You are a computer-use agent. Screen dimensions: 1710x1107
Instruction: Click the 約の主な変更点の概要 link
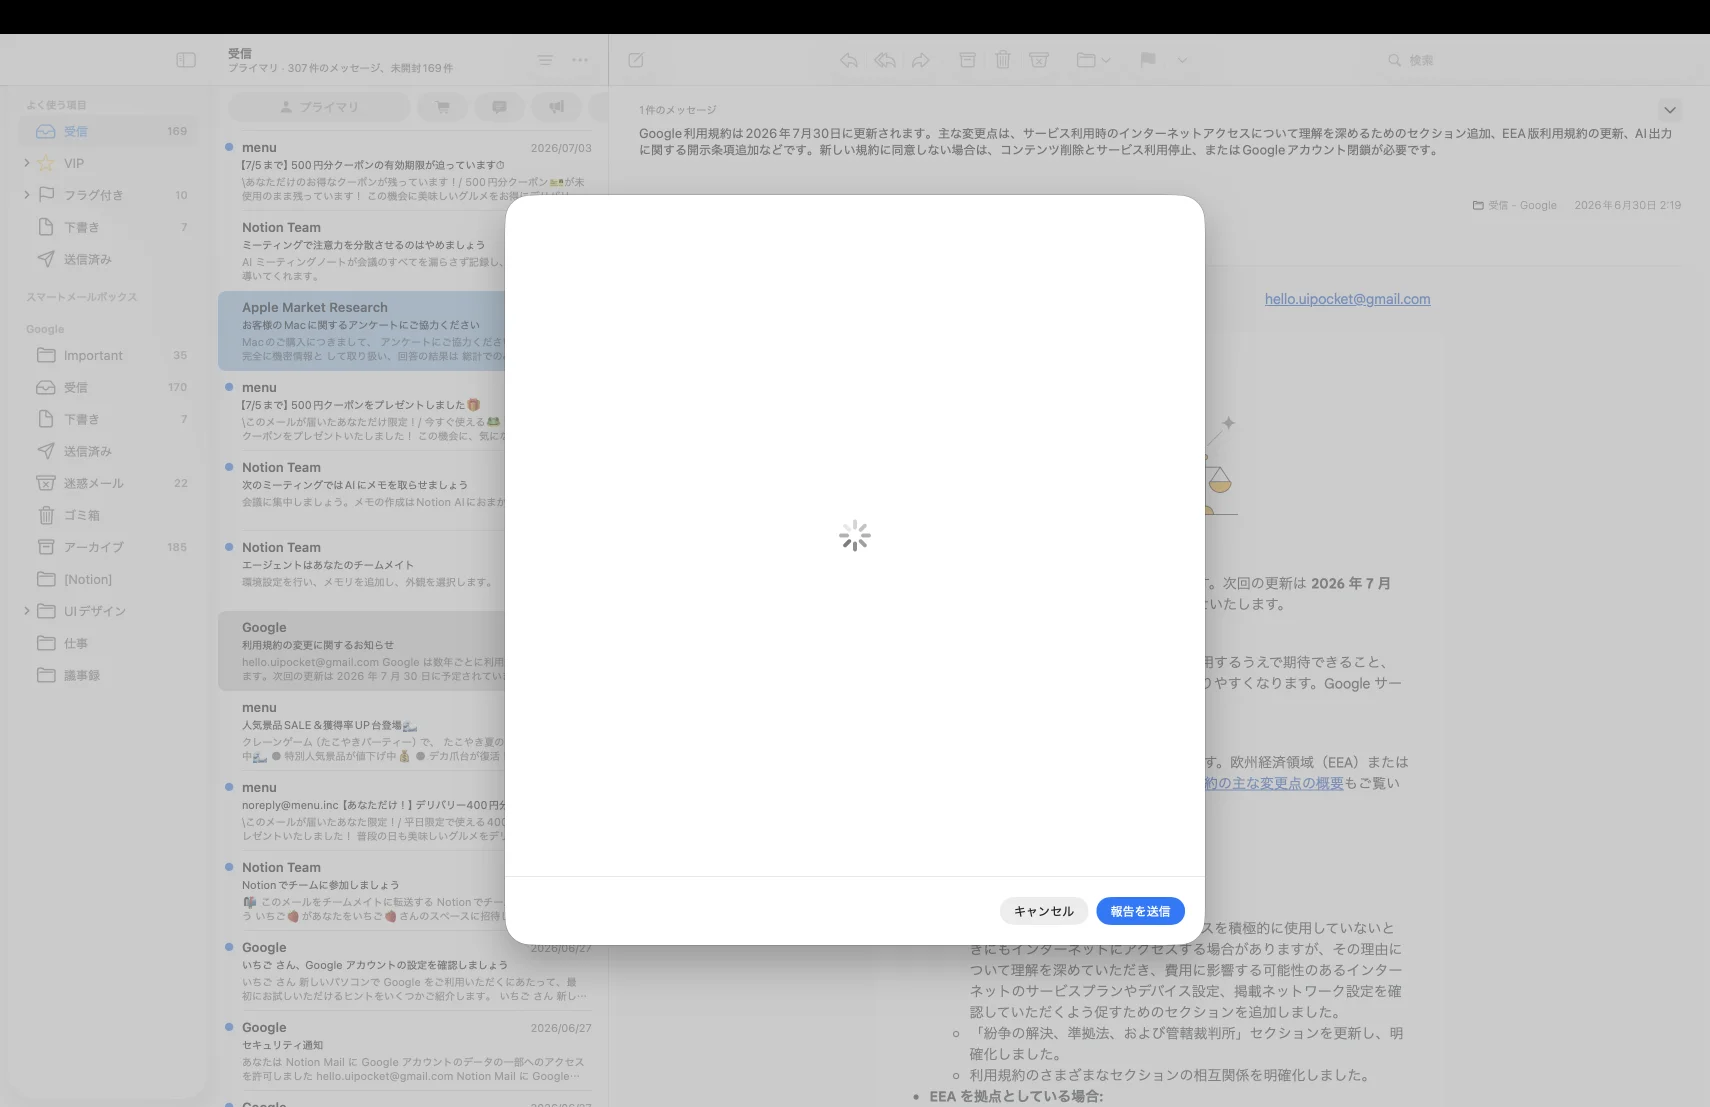(x=1274, y=783)
